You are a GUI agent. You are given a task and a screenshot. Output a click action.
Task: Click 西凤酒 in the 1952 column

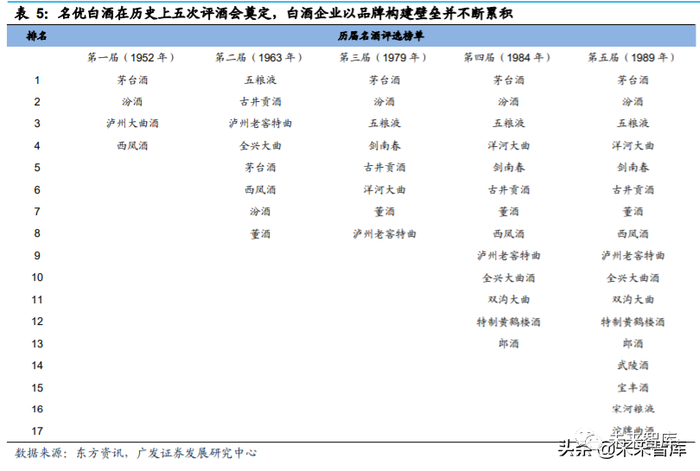click(x=132, y=146)
